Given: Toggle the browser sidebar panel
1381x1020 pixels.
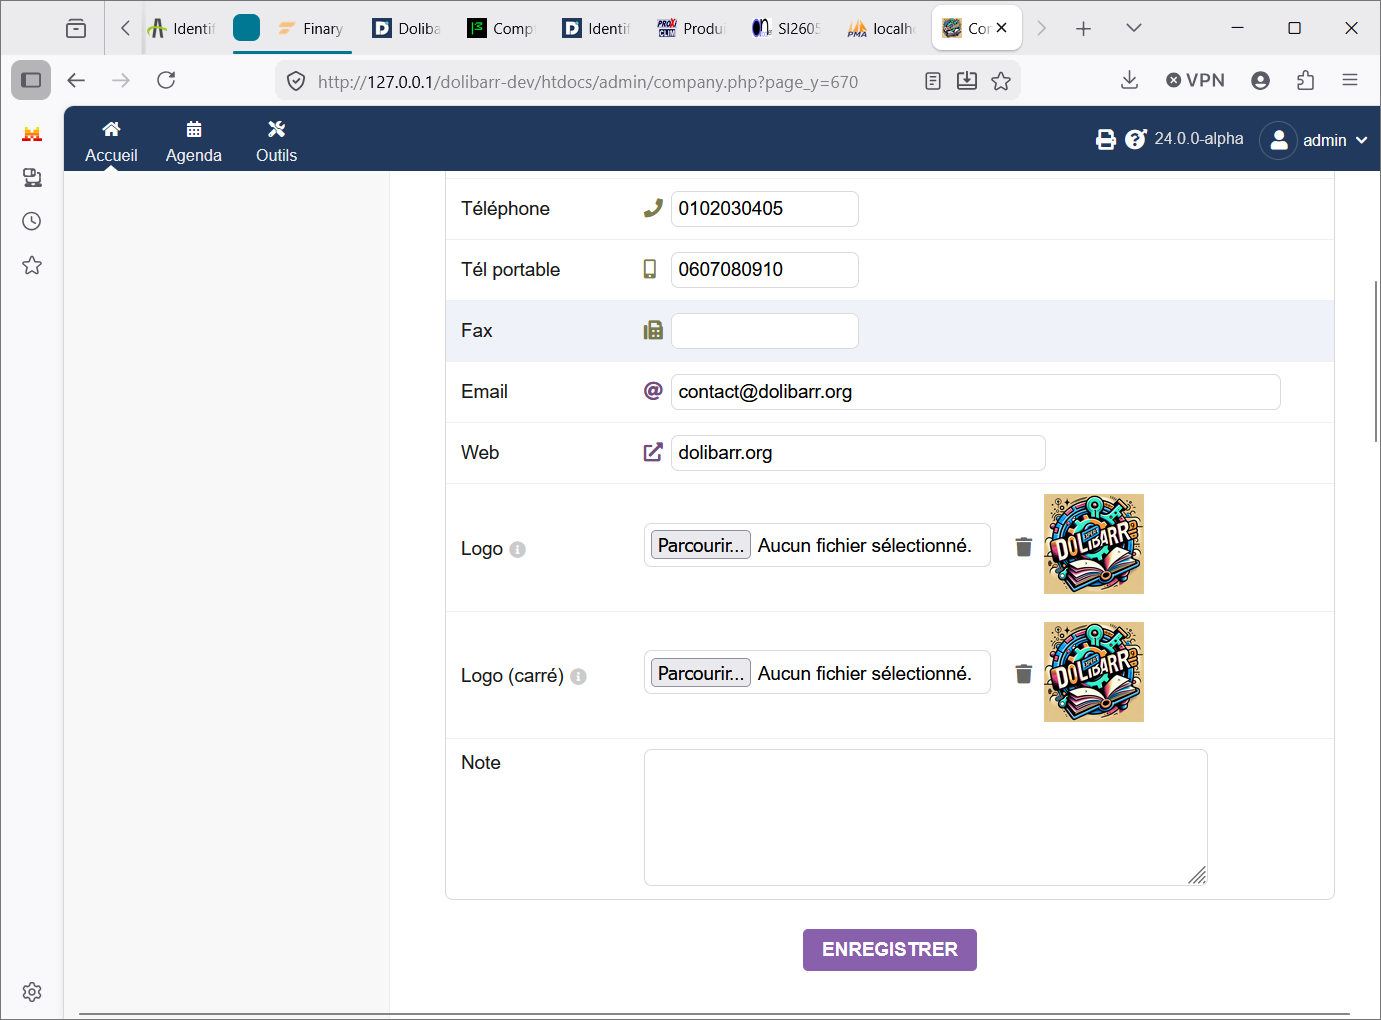Looking at the screenshot, I should click(31, 80).
